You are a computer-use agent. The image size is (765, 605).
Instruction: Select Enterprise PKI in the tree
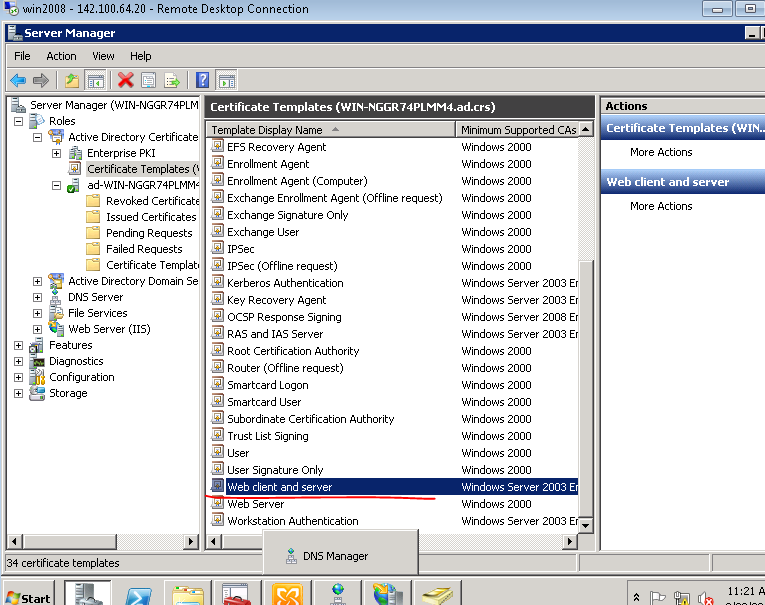121,153
